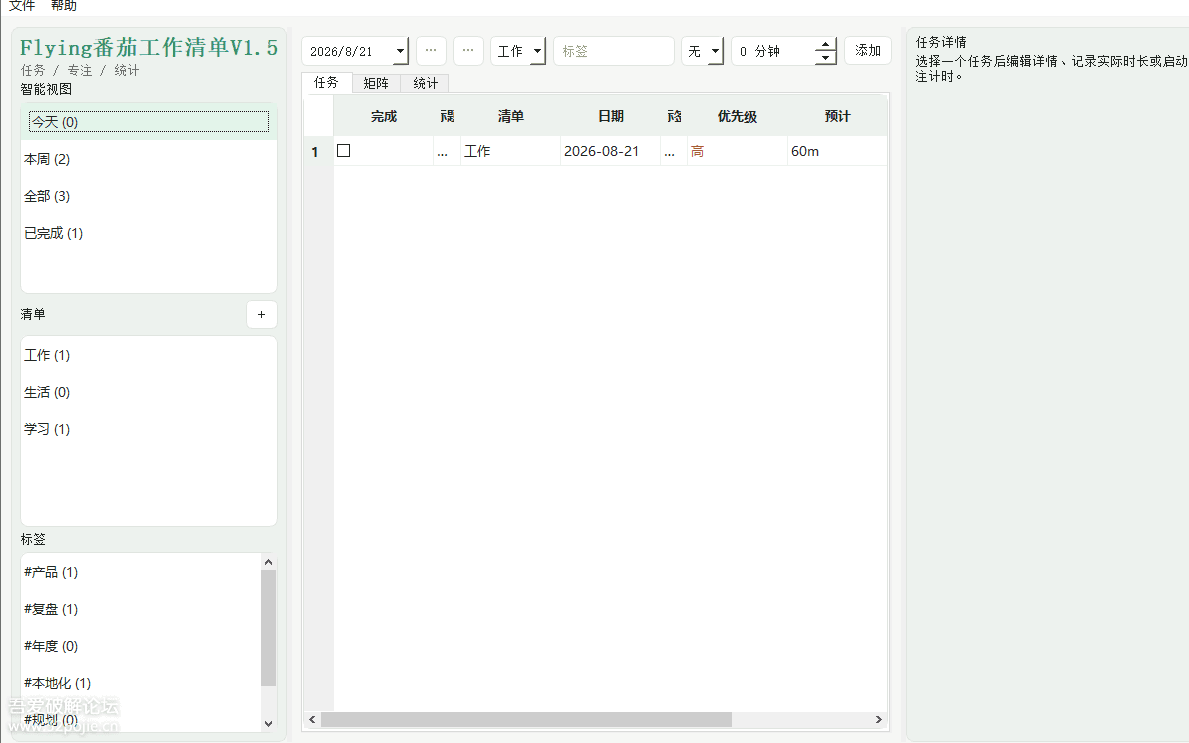This screenshot has height=743, width=1189.
Task: Click the Flying番茄工作清单V1.5 title
Action: click(149, 48)
